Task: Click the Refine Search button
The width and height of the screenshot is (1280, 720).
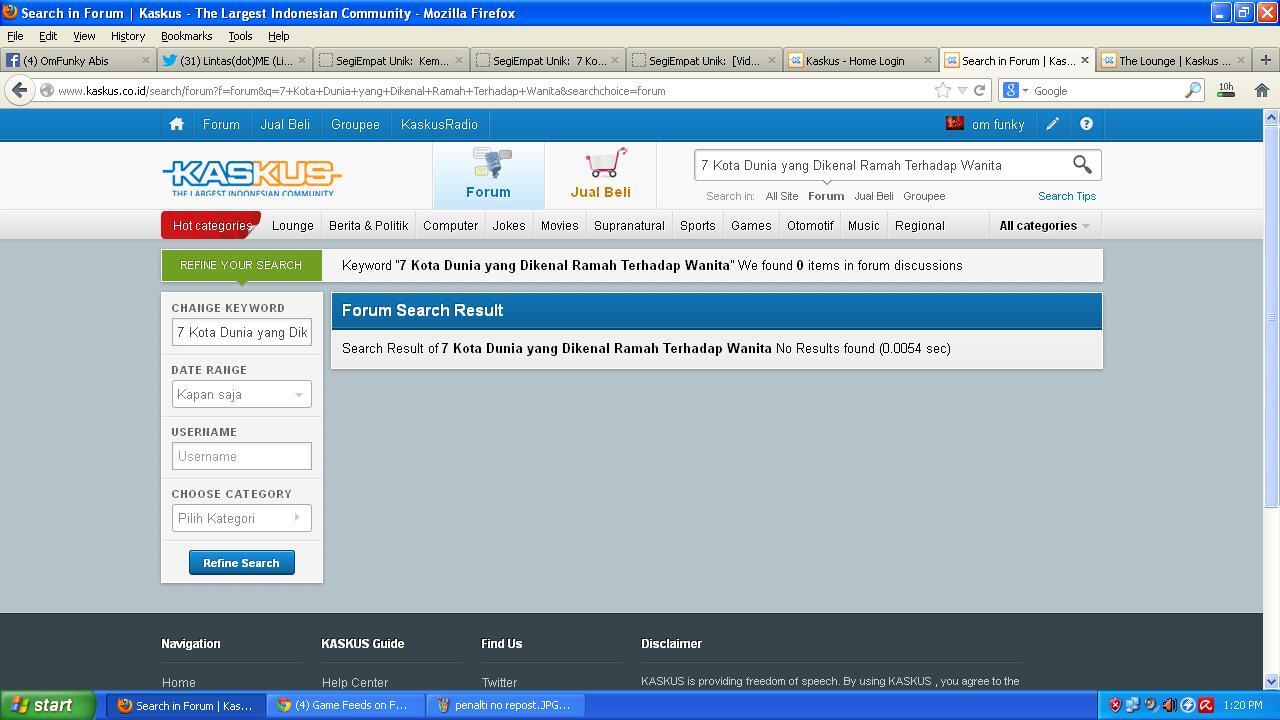Action: [x=241, y=563]
